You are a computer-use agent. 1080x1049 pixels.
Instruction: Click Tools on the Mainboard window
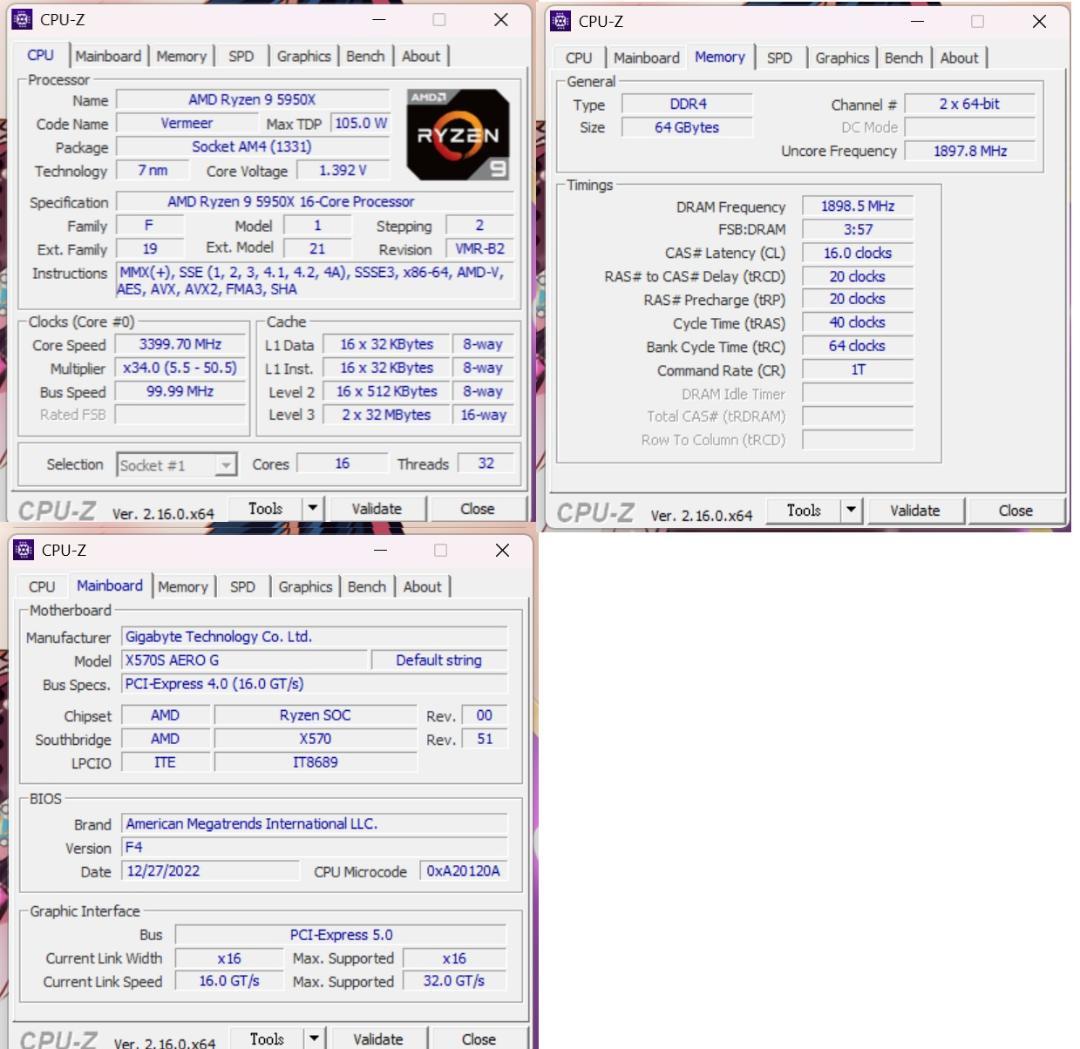(x=265, y=1038)
